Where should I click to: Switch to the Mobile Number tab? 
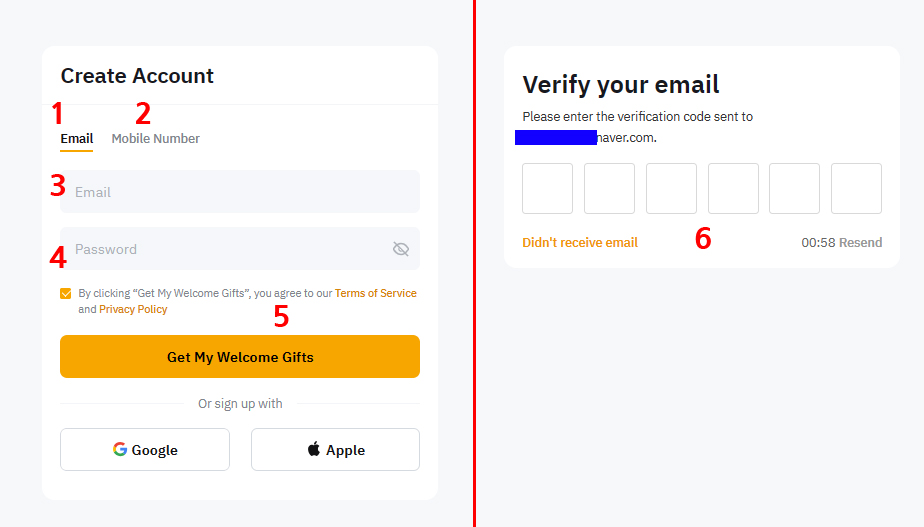click(x=155, y=139)
